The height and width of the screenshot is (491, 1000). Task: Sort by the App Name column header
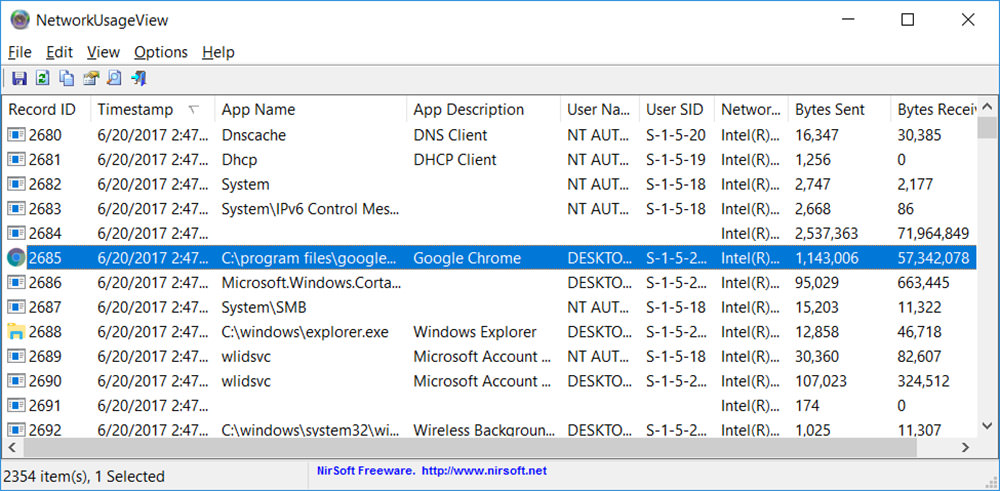tap(258, 110)
